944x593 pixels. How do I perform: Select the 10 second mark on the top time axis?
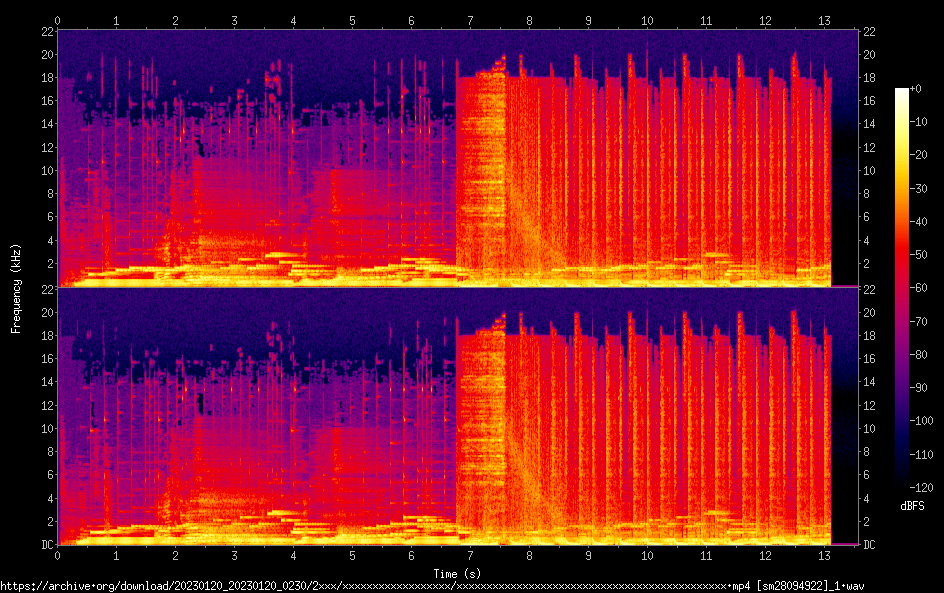pos(647,20)
